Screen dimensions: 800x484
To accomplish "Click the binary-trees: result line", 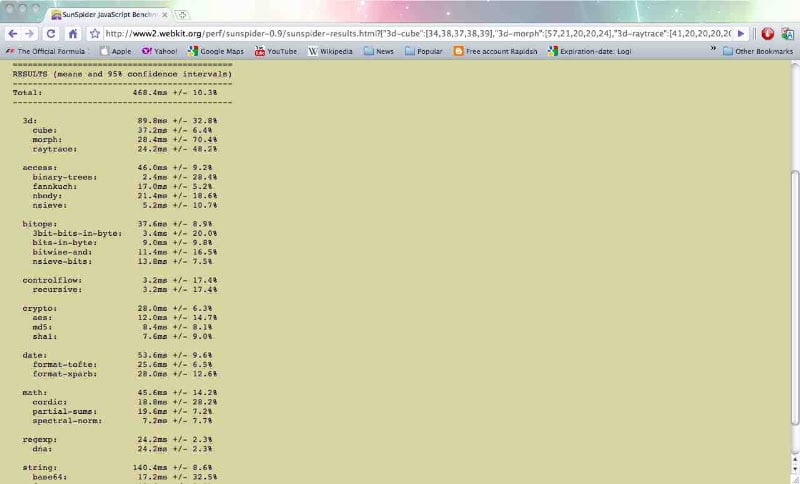I will pos(124,177).
